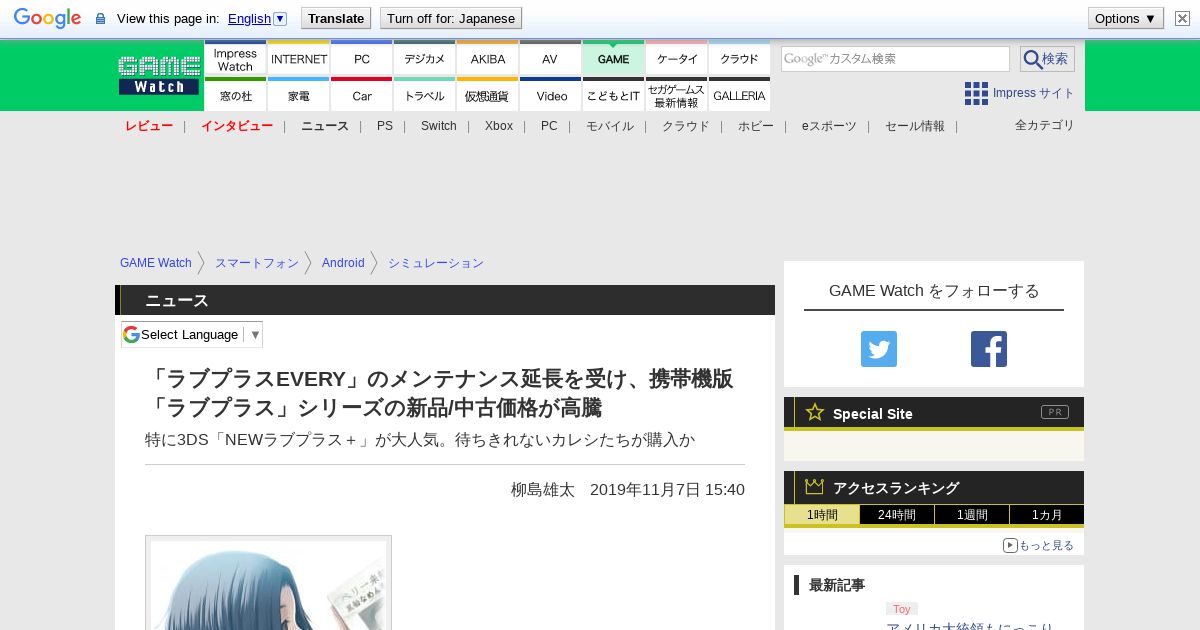Open the クラウド Watch tab

pos(740,58)
